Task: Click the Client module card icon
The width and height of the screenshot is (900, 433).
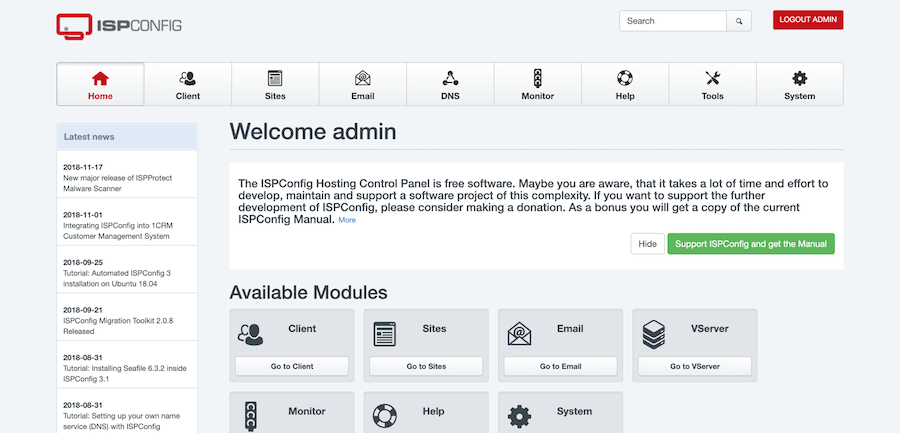Action: tap(250, 334)
